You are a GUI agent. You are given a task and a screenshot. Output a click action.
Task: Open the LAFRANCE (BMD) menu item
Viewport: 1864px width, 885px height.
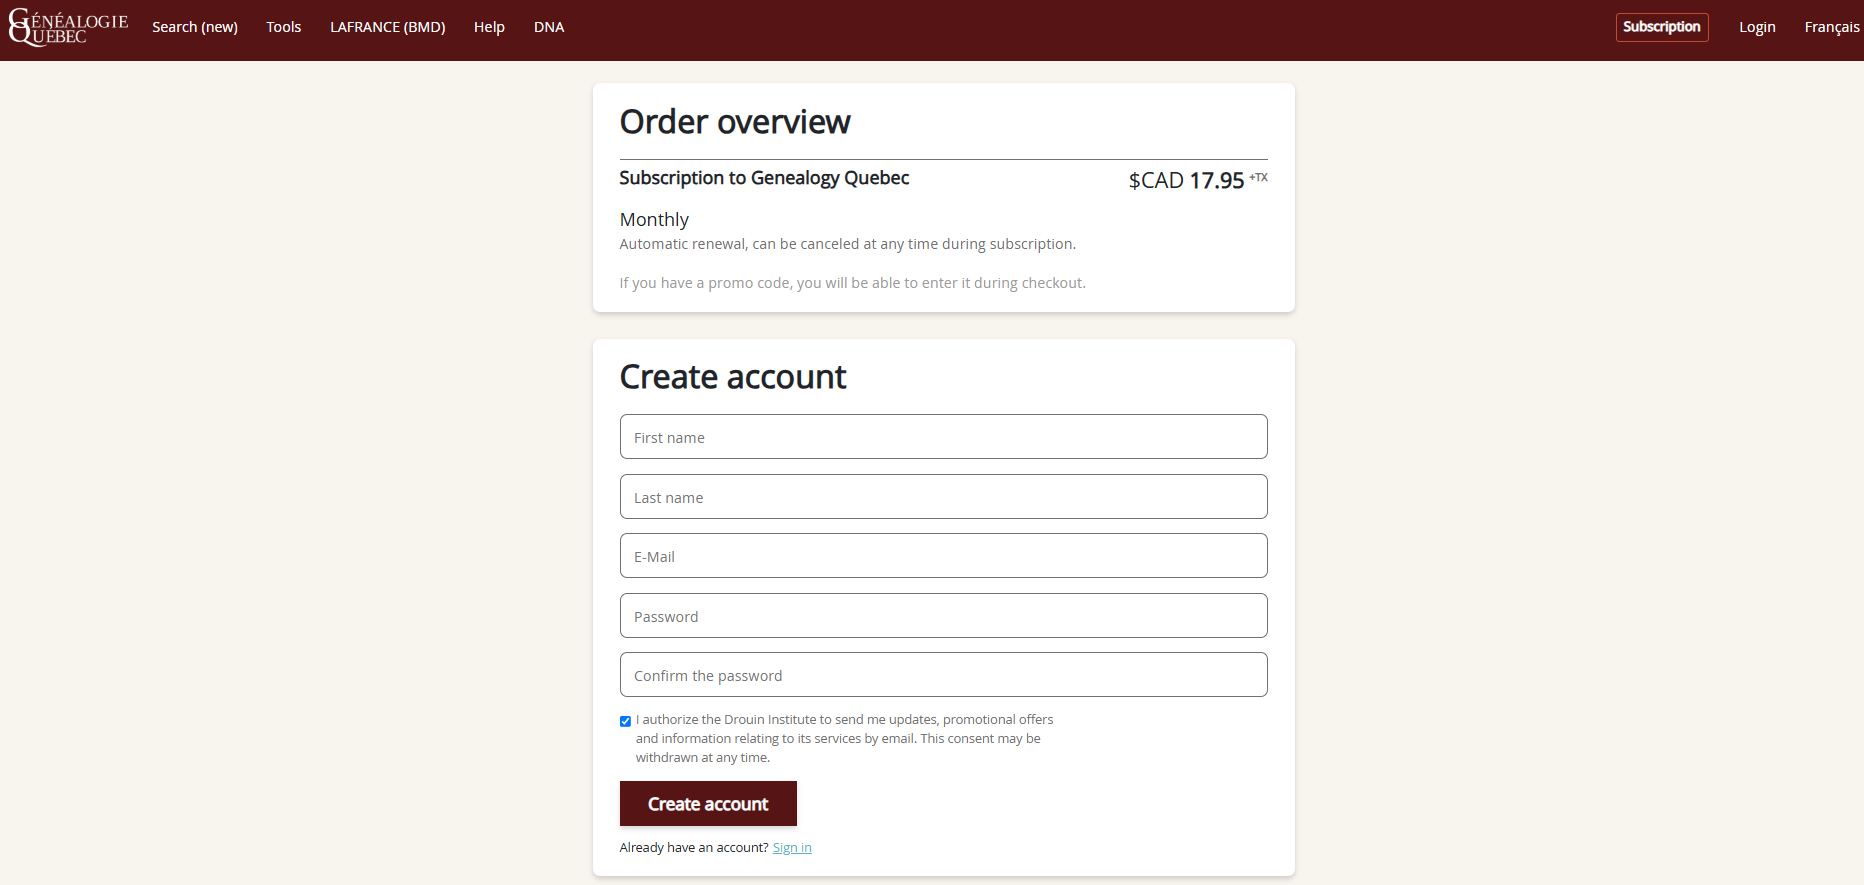388,27
